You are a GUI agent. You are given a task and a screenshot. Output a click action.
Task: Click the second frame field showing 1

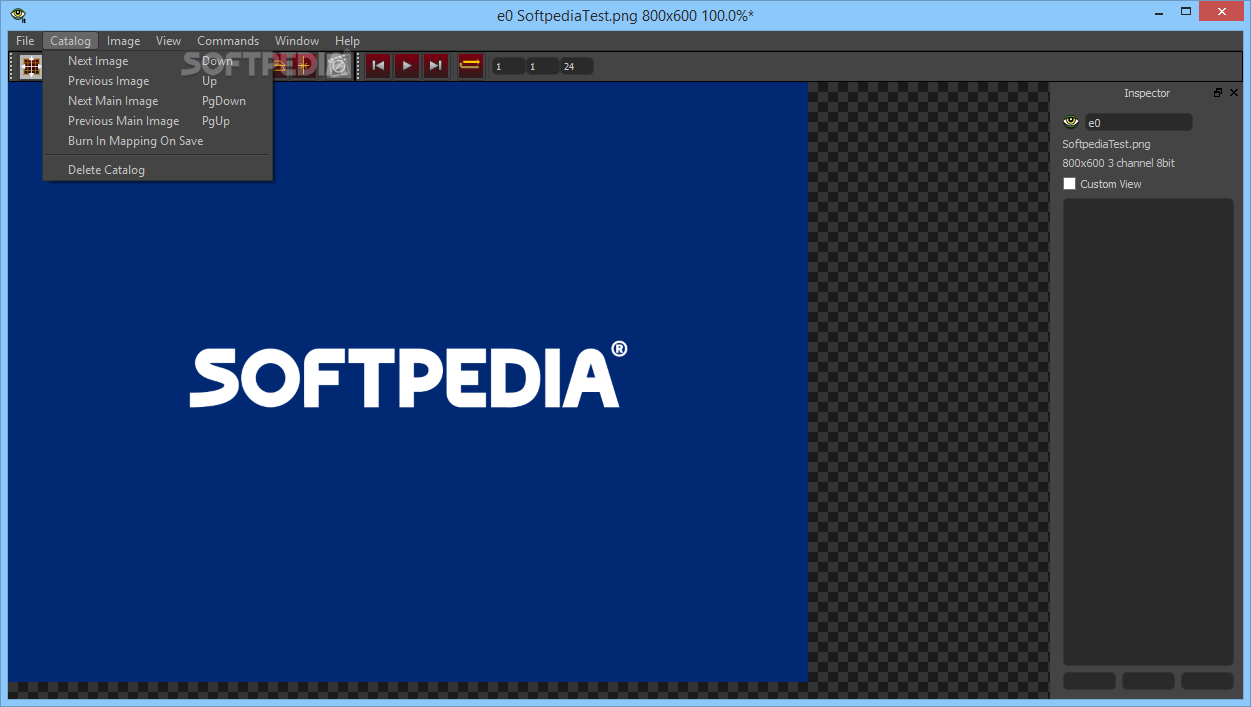pos(542,67)
